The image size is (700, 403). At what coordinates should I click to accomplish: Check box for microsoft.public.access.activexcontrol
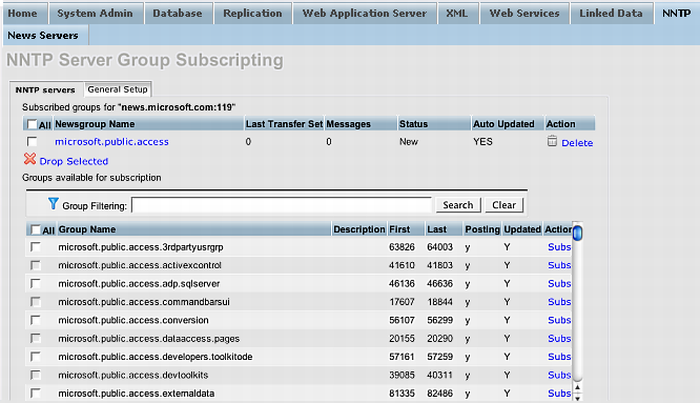[35, 265]
